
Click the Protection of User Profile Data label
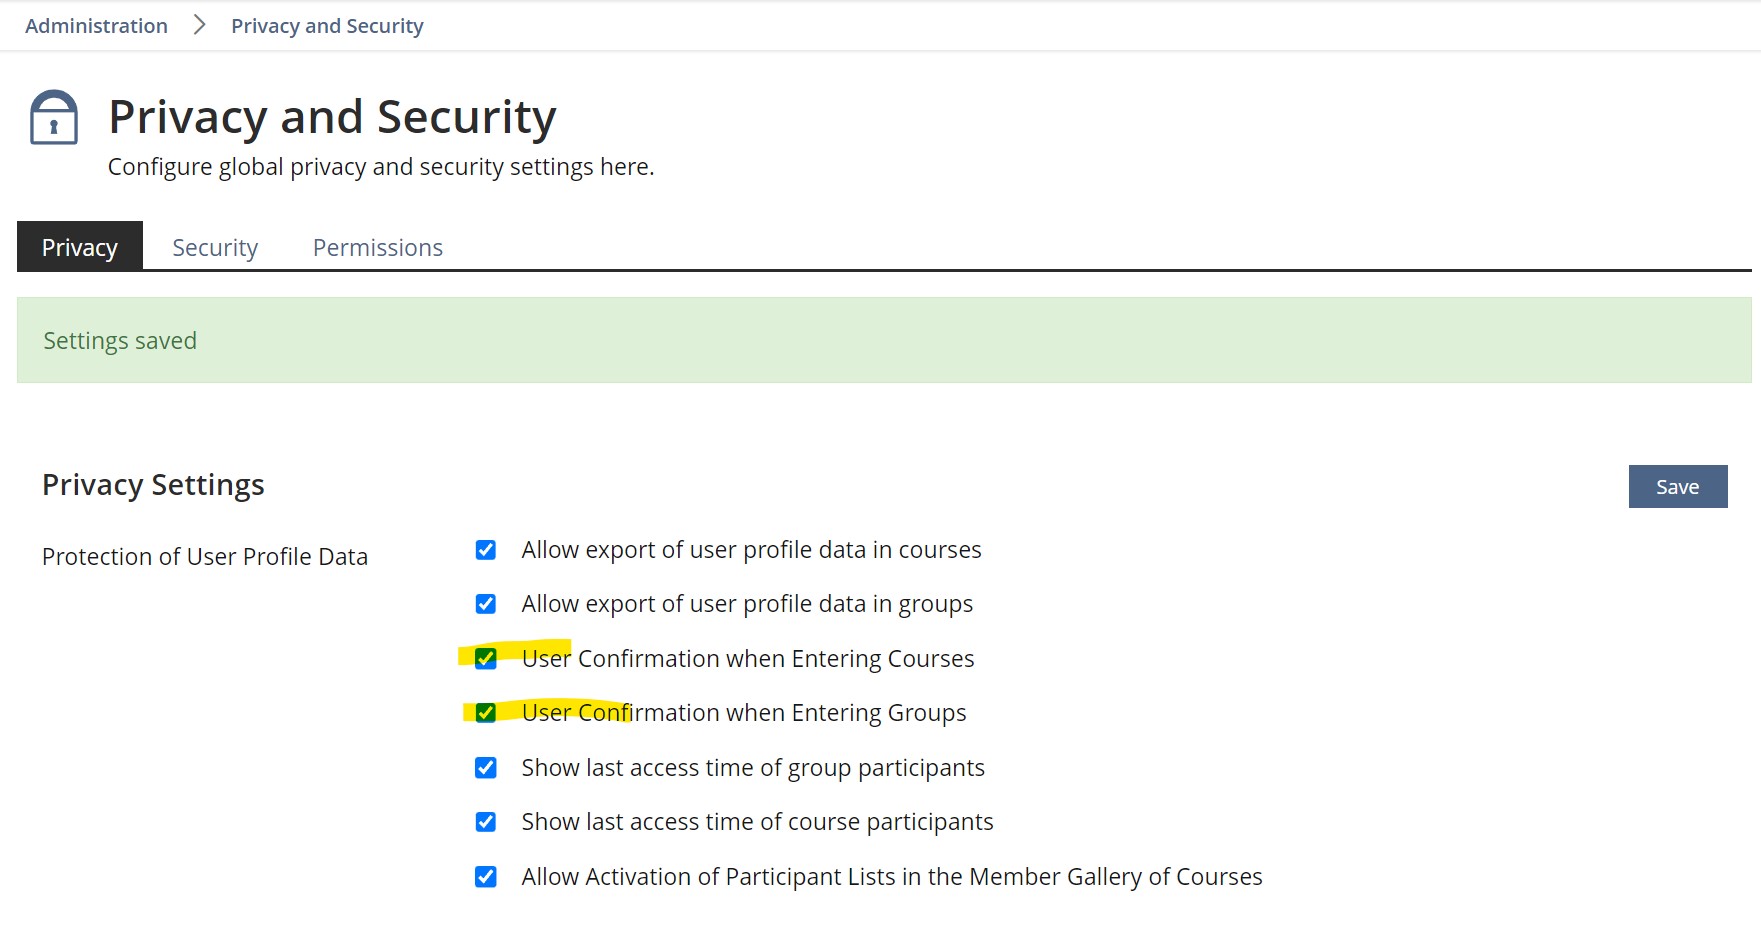click(205, 557)
